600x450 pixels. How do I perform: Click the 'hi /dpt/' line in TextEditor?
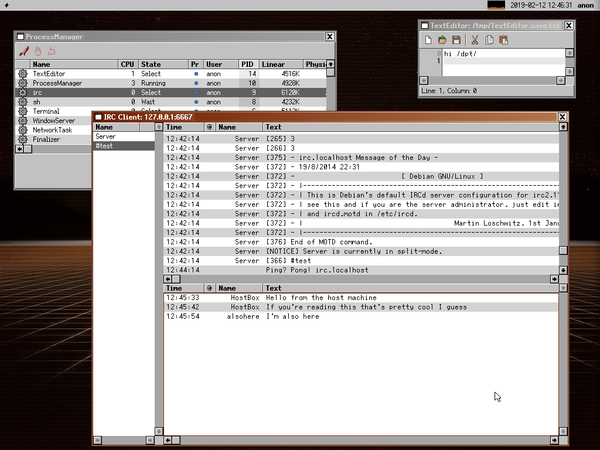point(460,54)
